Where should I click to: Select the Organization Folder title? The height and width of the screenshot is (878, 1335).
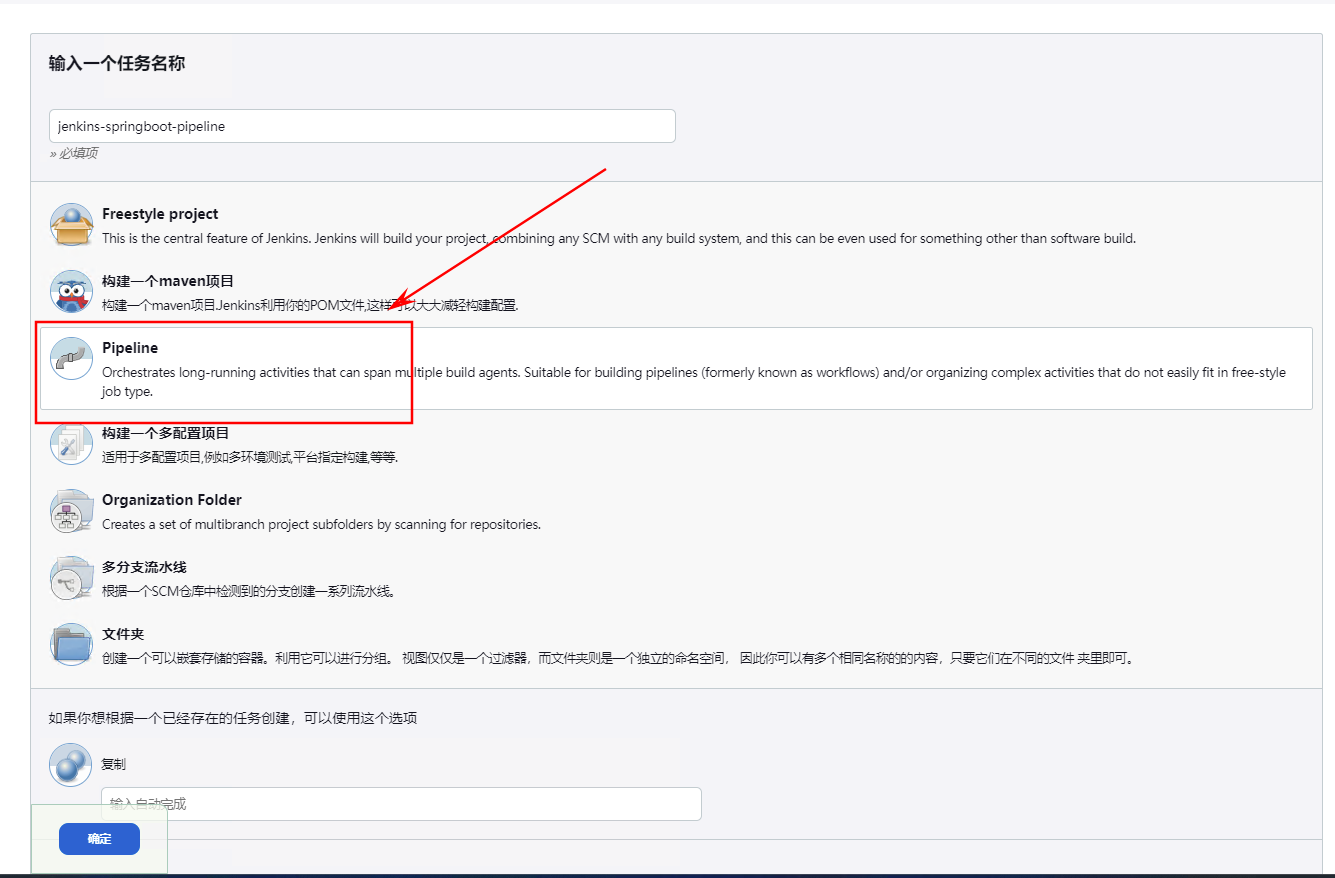(x=172, y=500)
